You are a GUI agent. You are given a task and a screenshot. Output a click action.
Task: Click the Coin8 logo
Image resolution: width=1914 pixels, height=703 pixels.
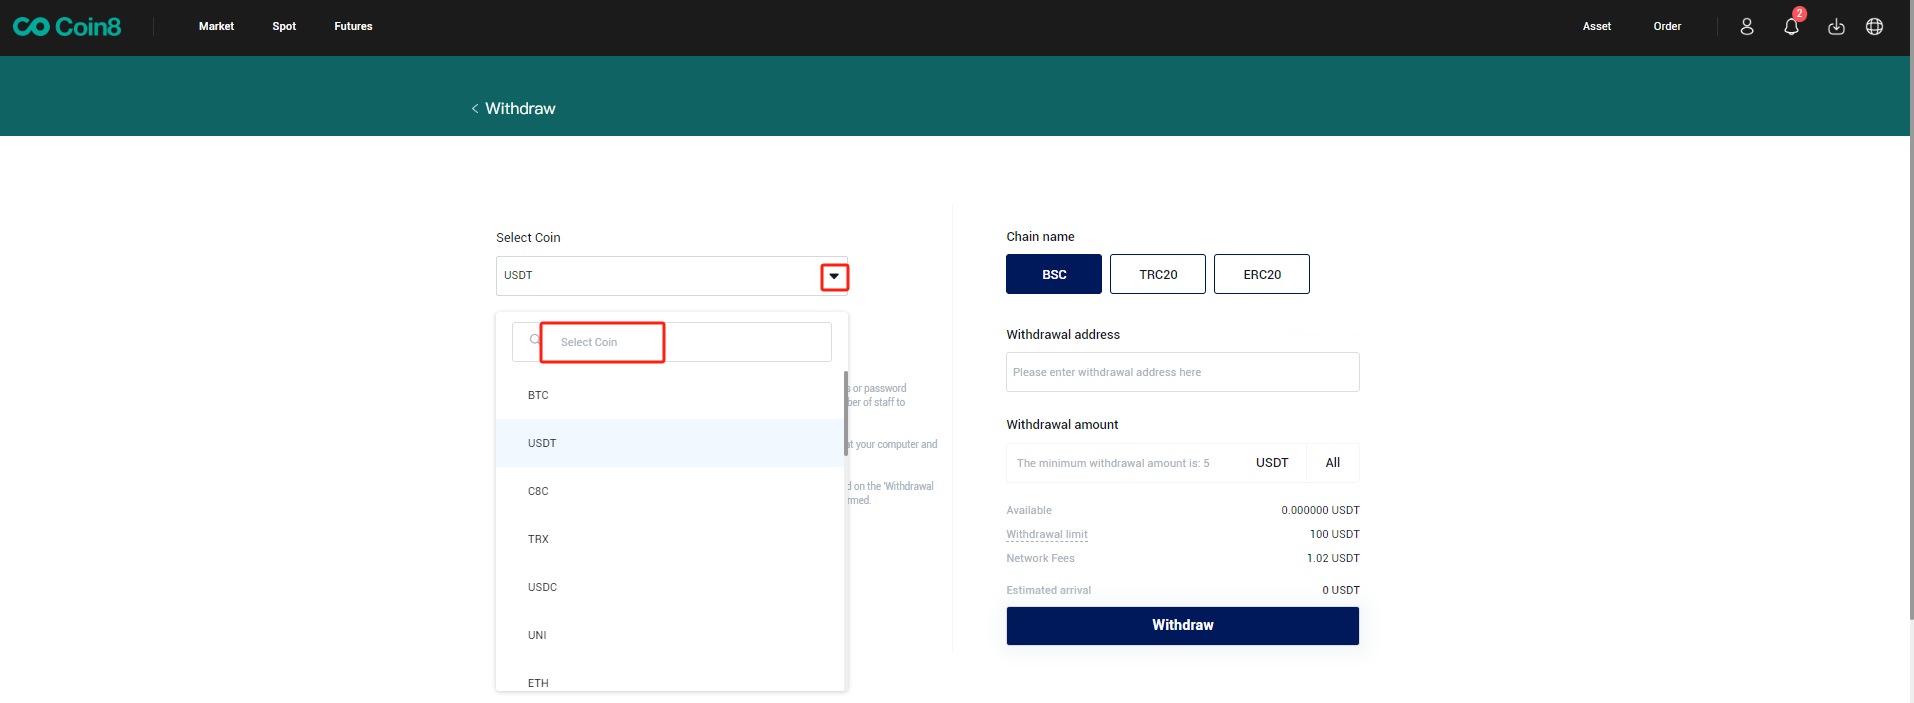tap(67, 27)
